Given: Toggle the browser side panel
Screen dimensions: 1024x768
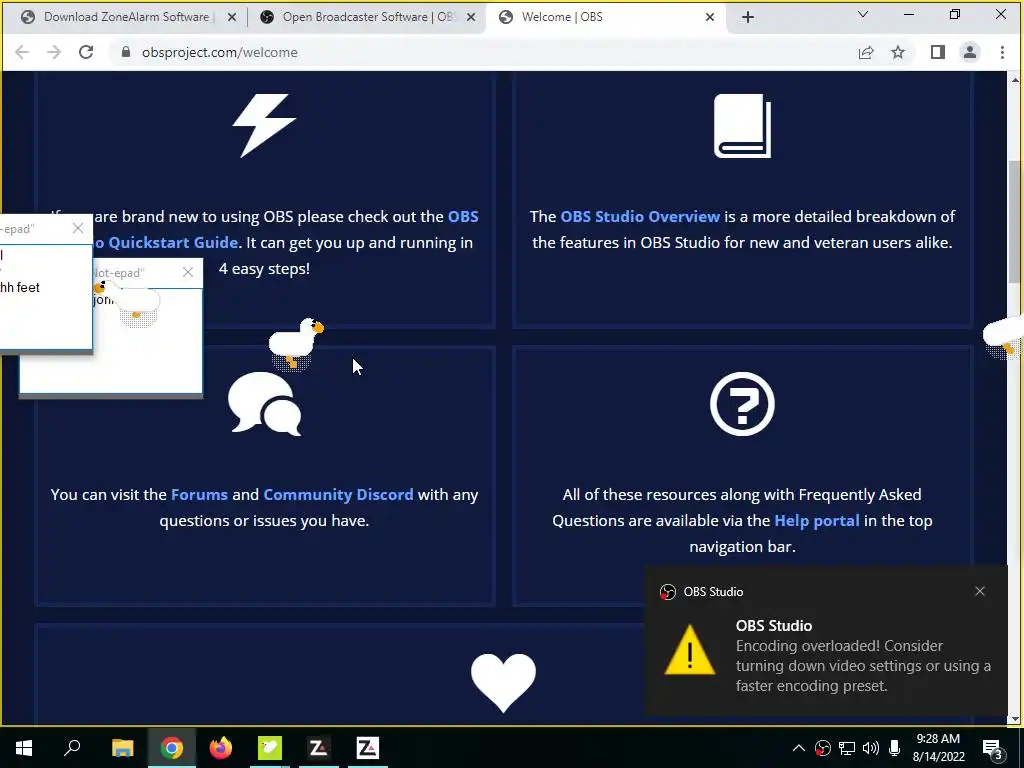Looking at the screenshot, I should (x=938, y=52).
